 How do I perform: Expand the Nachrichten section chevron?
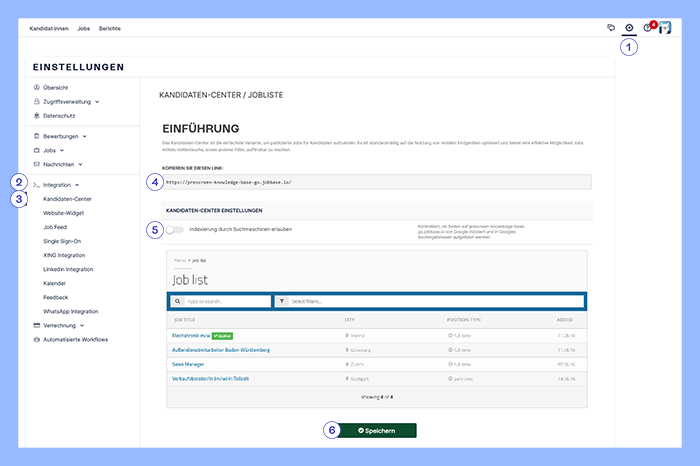click(81, 165)
